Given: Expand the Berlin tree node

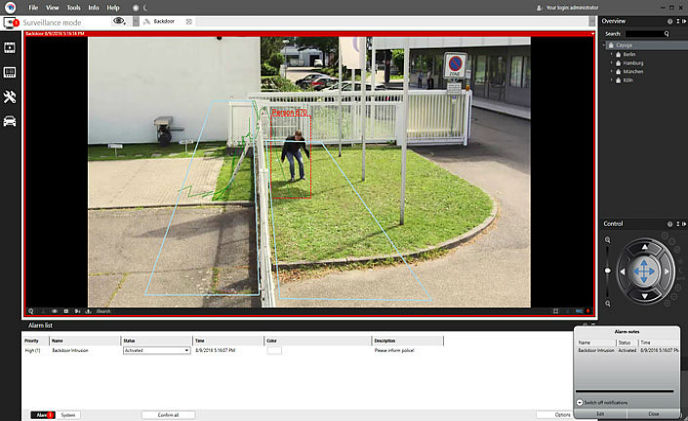Looking at the screenshot, I should click(611, 54).
